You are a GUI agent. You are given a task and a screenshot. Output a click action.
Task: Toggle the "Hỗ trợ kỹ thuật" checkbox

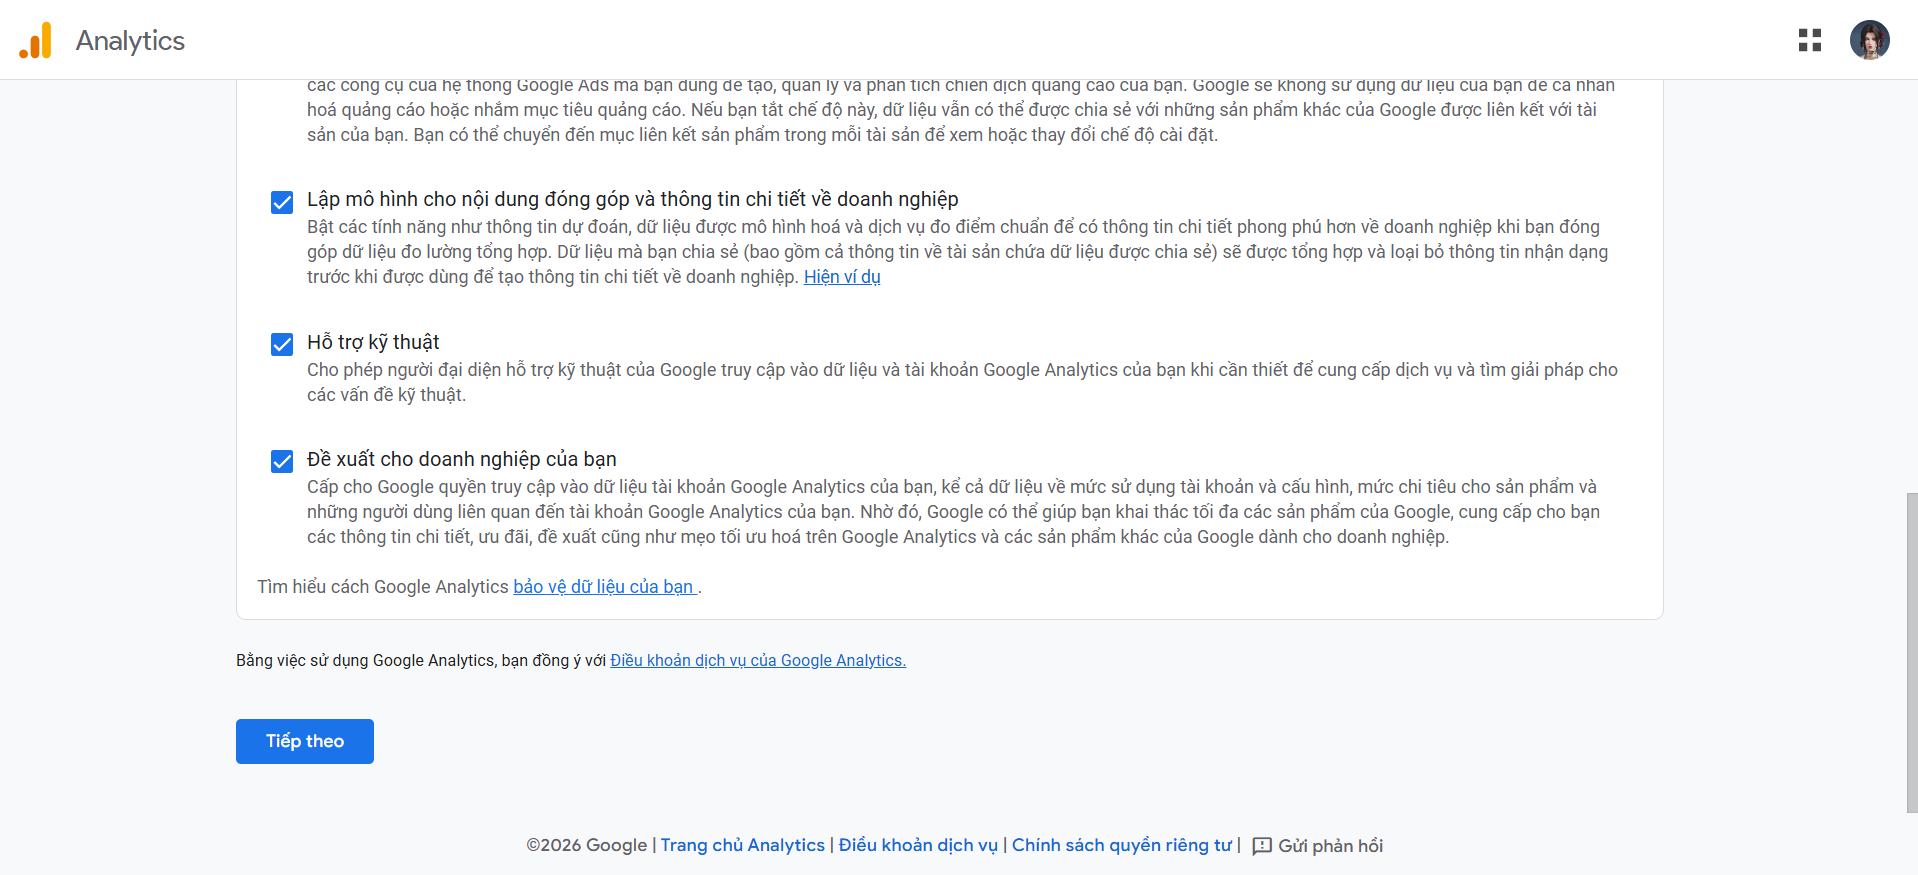282,344
